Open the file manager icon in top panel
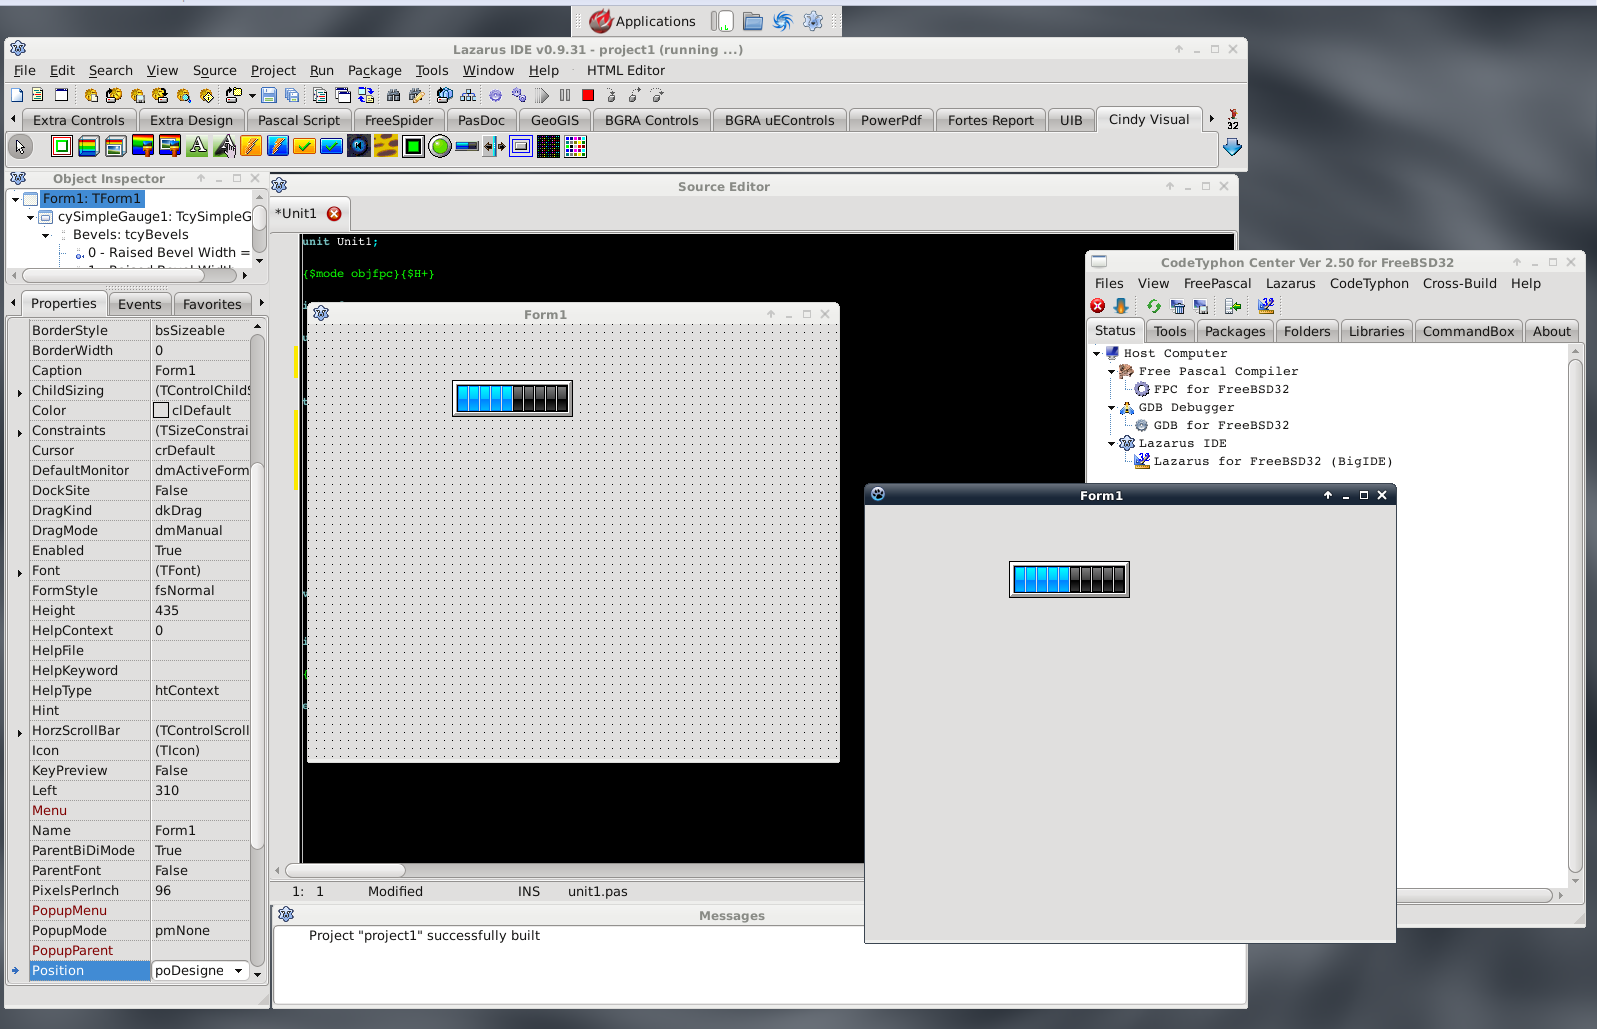Viewport: 1597px width, 1029px height. point(753,21)
